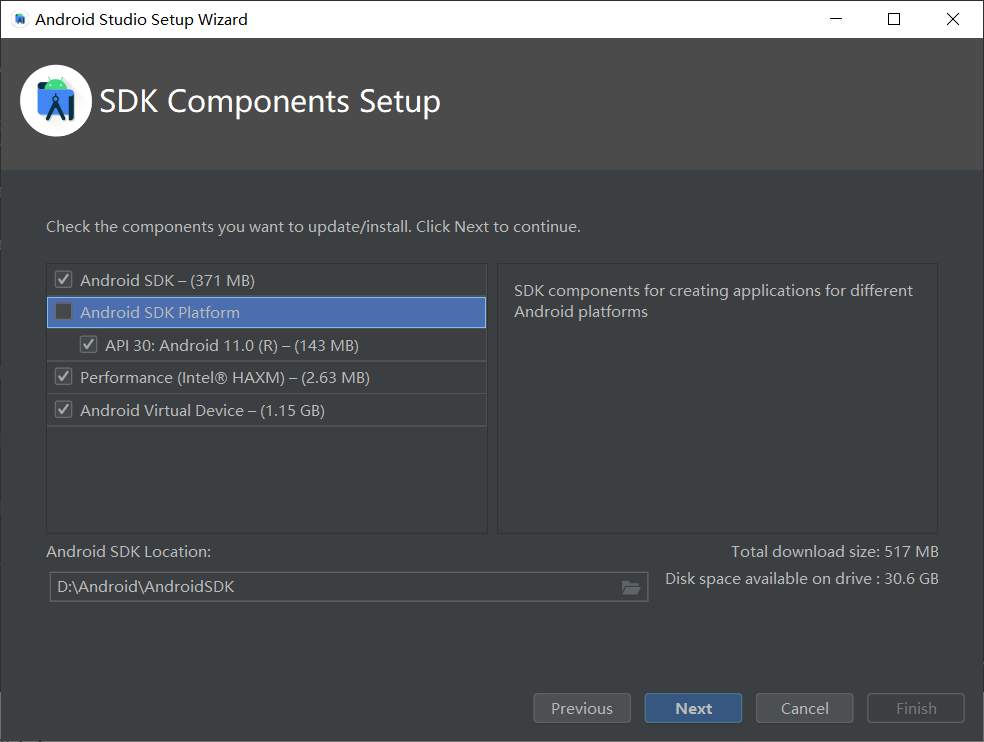984x742 pixels.
Task: Uncheck Android Virtual Device checkbox
Action: click(x=63, y=410)
